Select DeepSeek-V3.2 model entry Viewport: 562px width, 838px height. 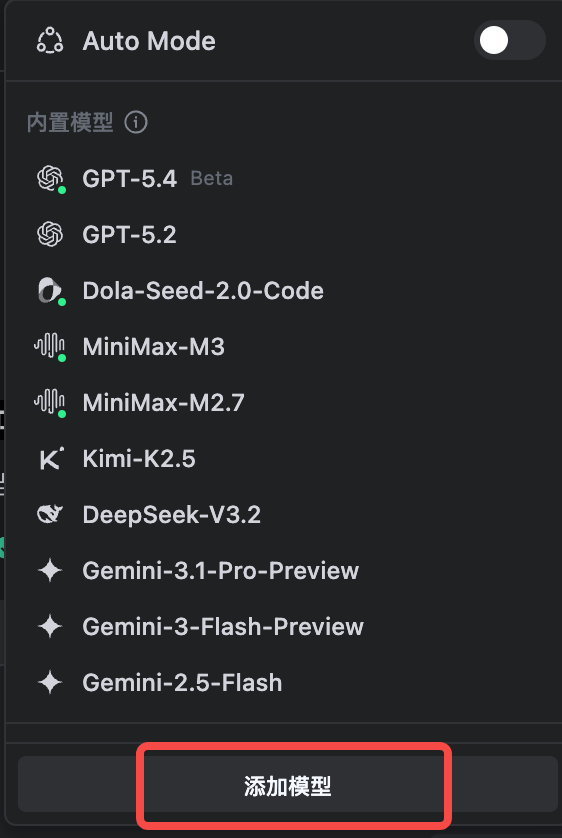(285, 514)
